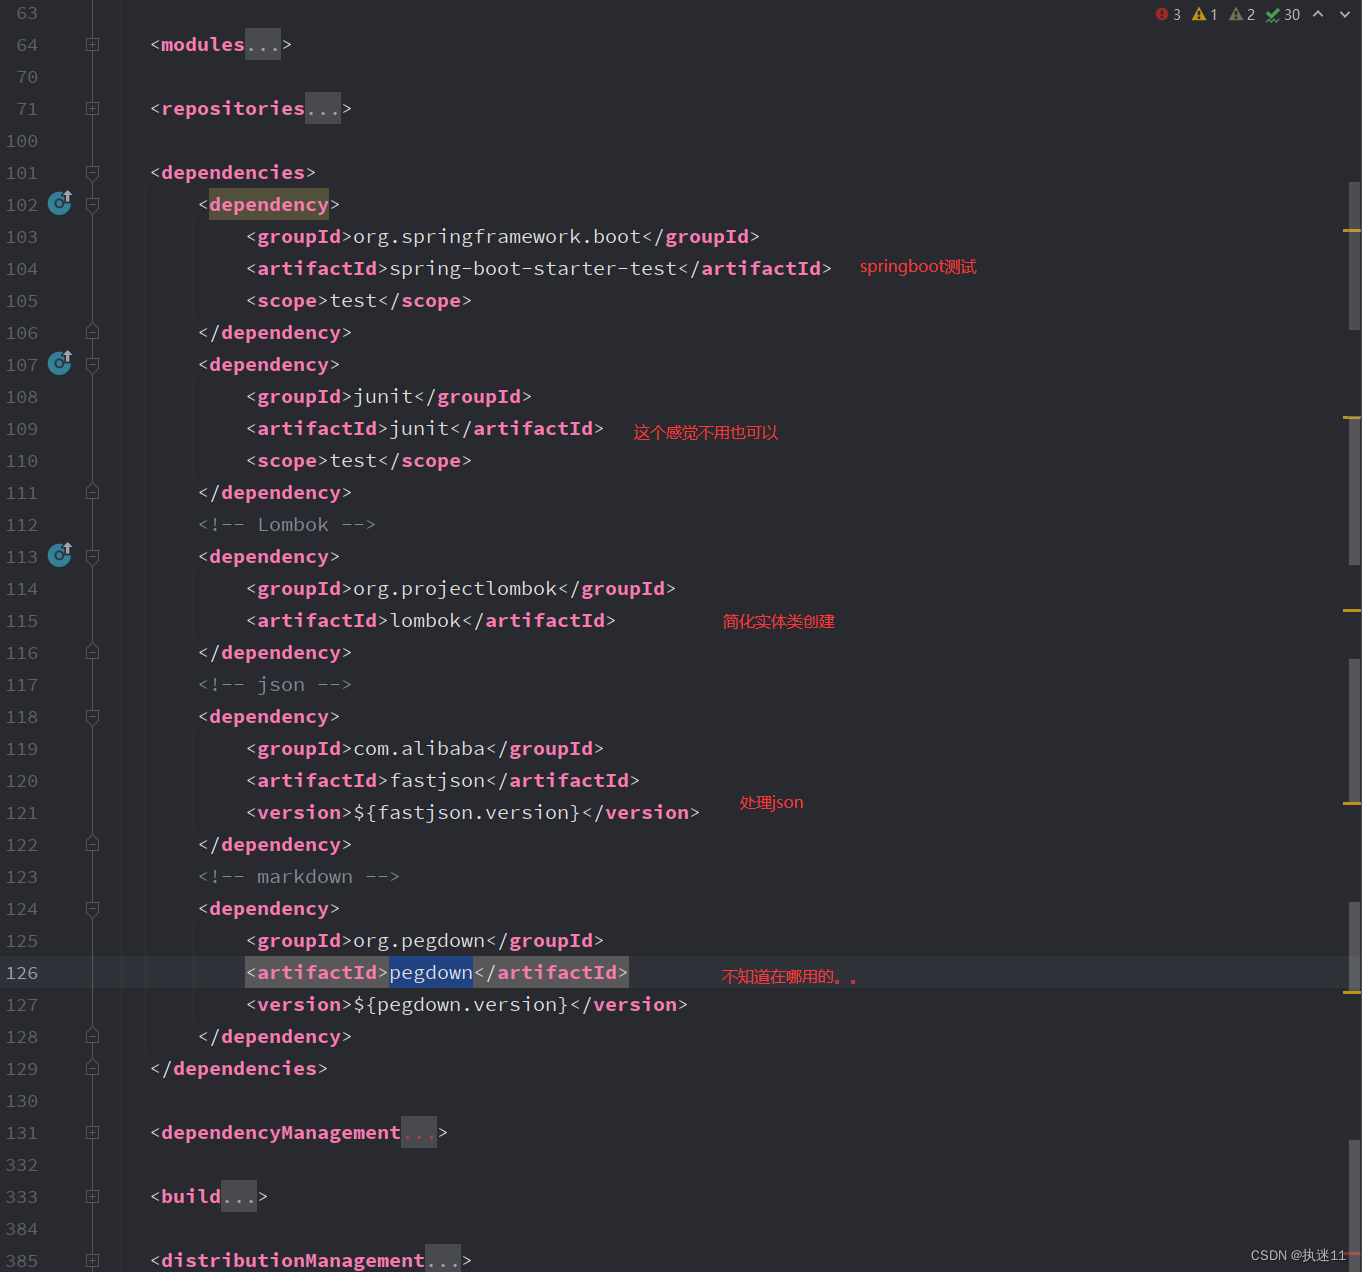
Task: Expand the folded repositories block at line 71
Action: click(92, 108)
